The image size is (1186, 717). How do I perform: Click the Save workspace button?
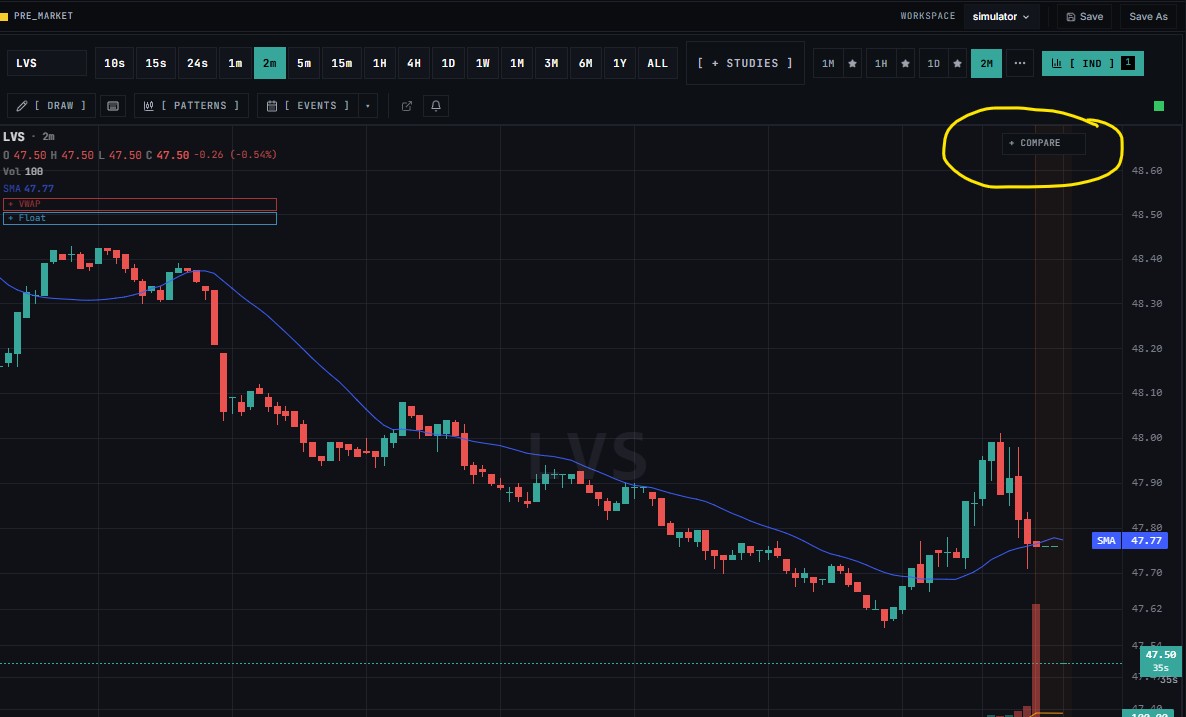(1085, 17)
